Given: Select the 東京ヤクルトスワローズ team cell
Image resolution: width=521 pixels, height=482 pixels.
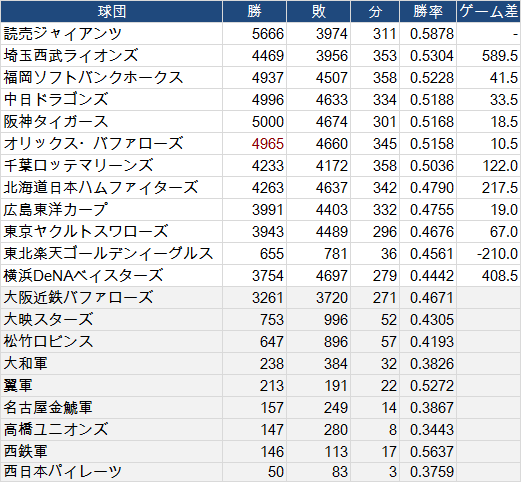Looking at the screenshot, I should 112,232.
